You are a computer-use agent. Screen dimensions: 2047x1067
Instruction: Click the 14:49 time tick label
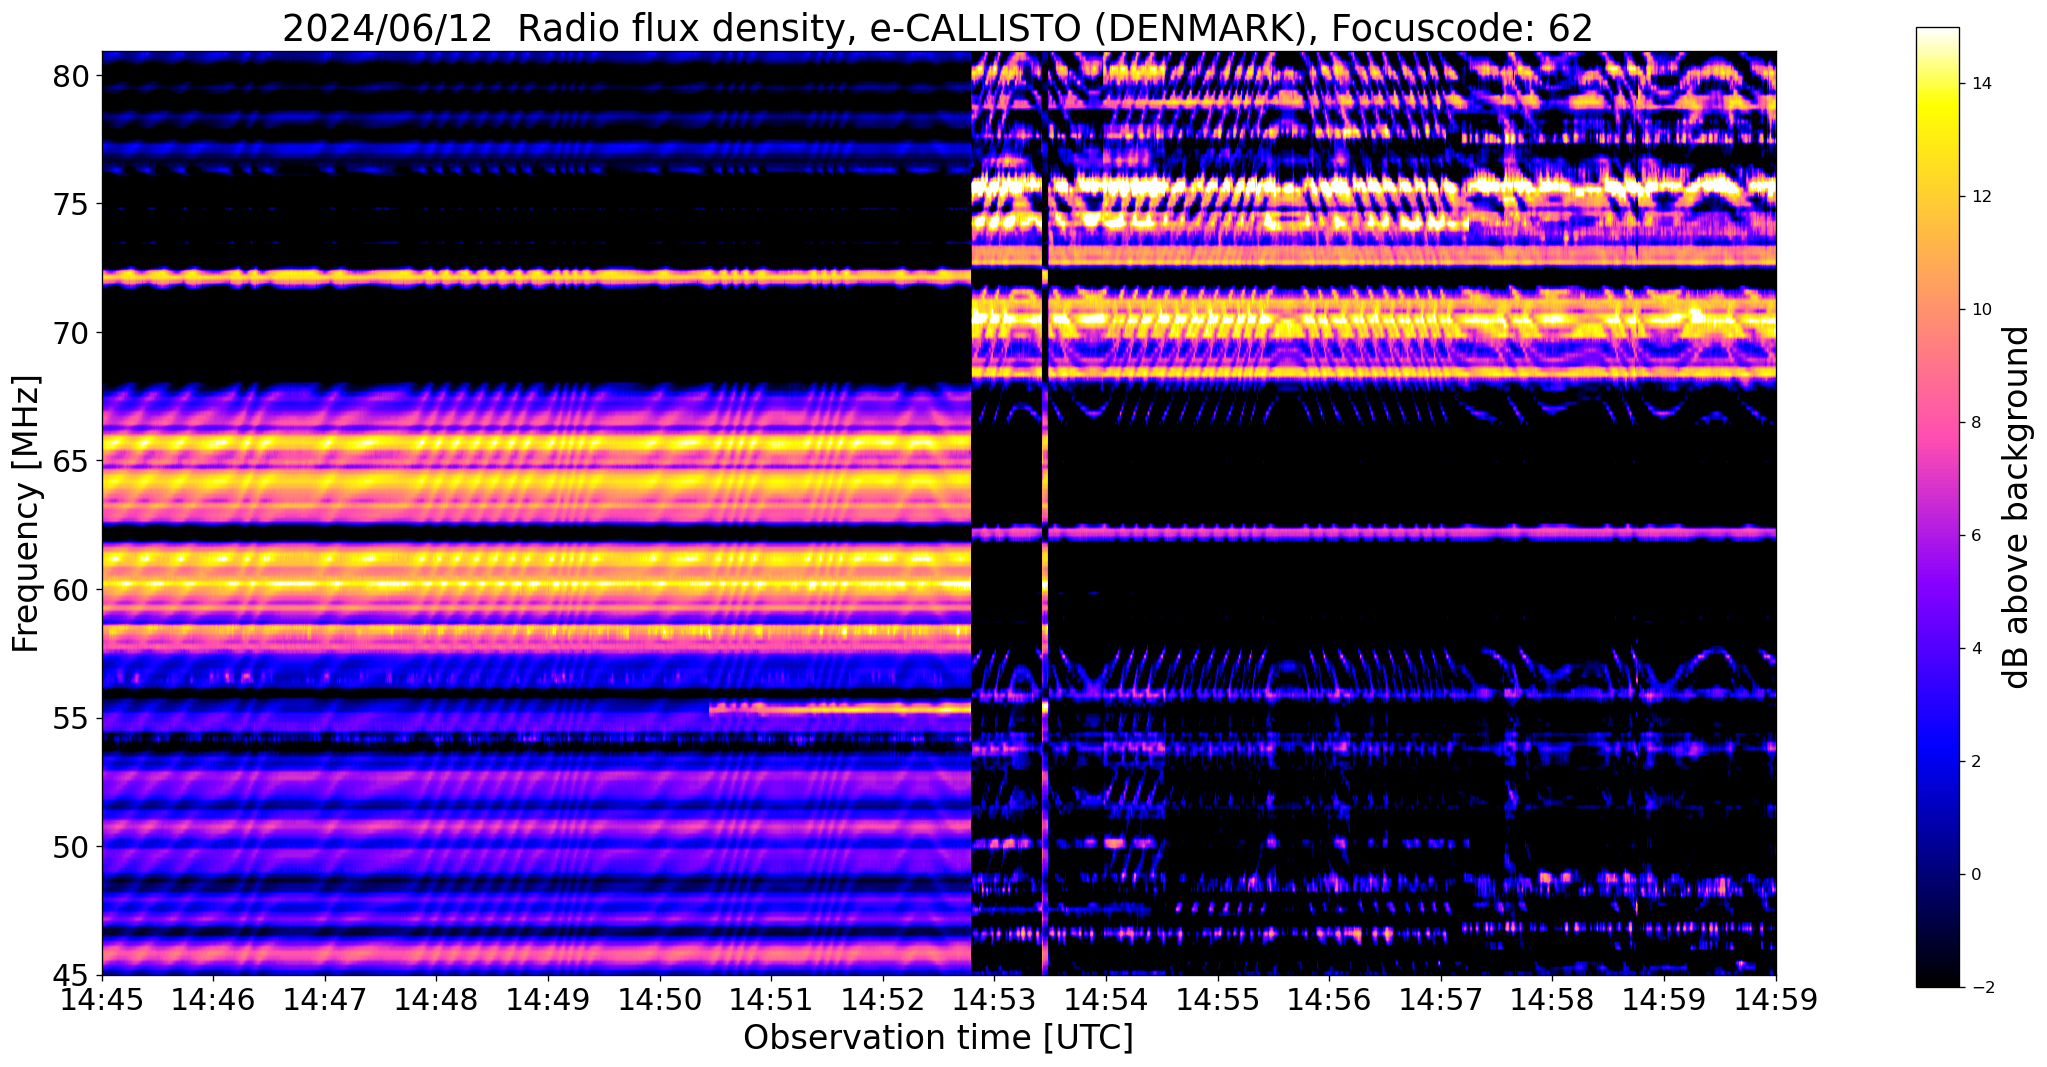pos(548,999)
